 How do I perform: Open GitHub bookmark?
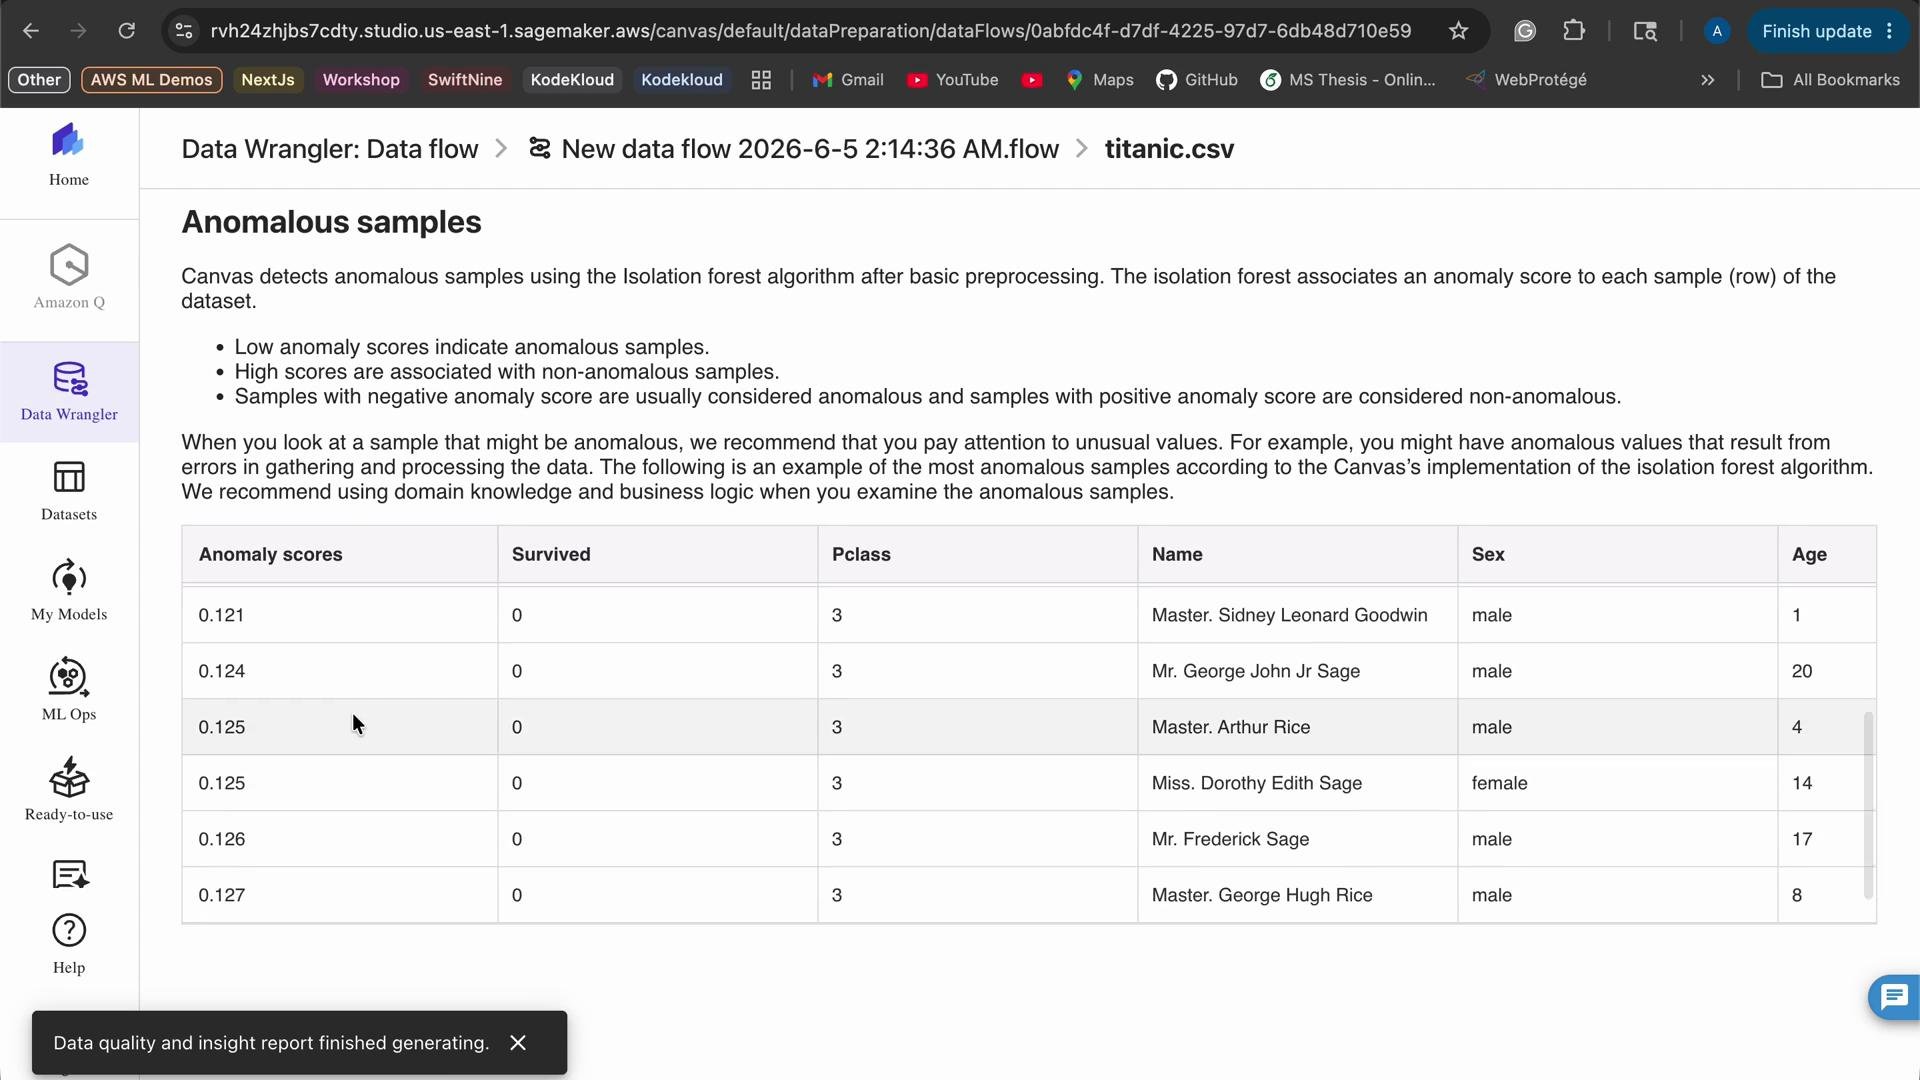click(x=1197, y=80)
